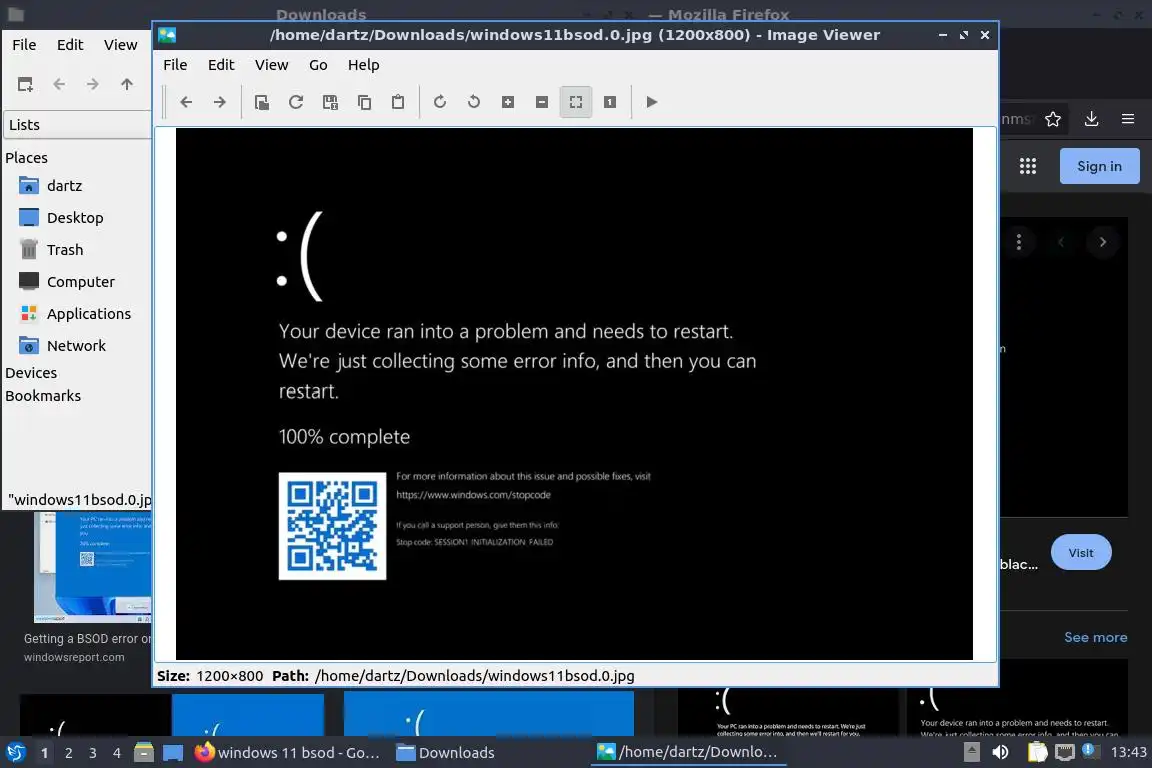Show image at original size
This screenshot has width=1152, height=768.
coord(610,102)
